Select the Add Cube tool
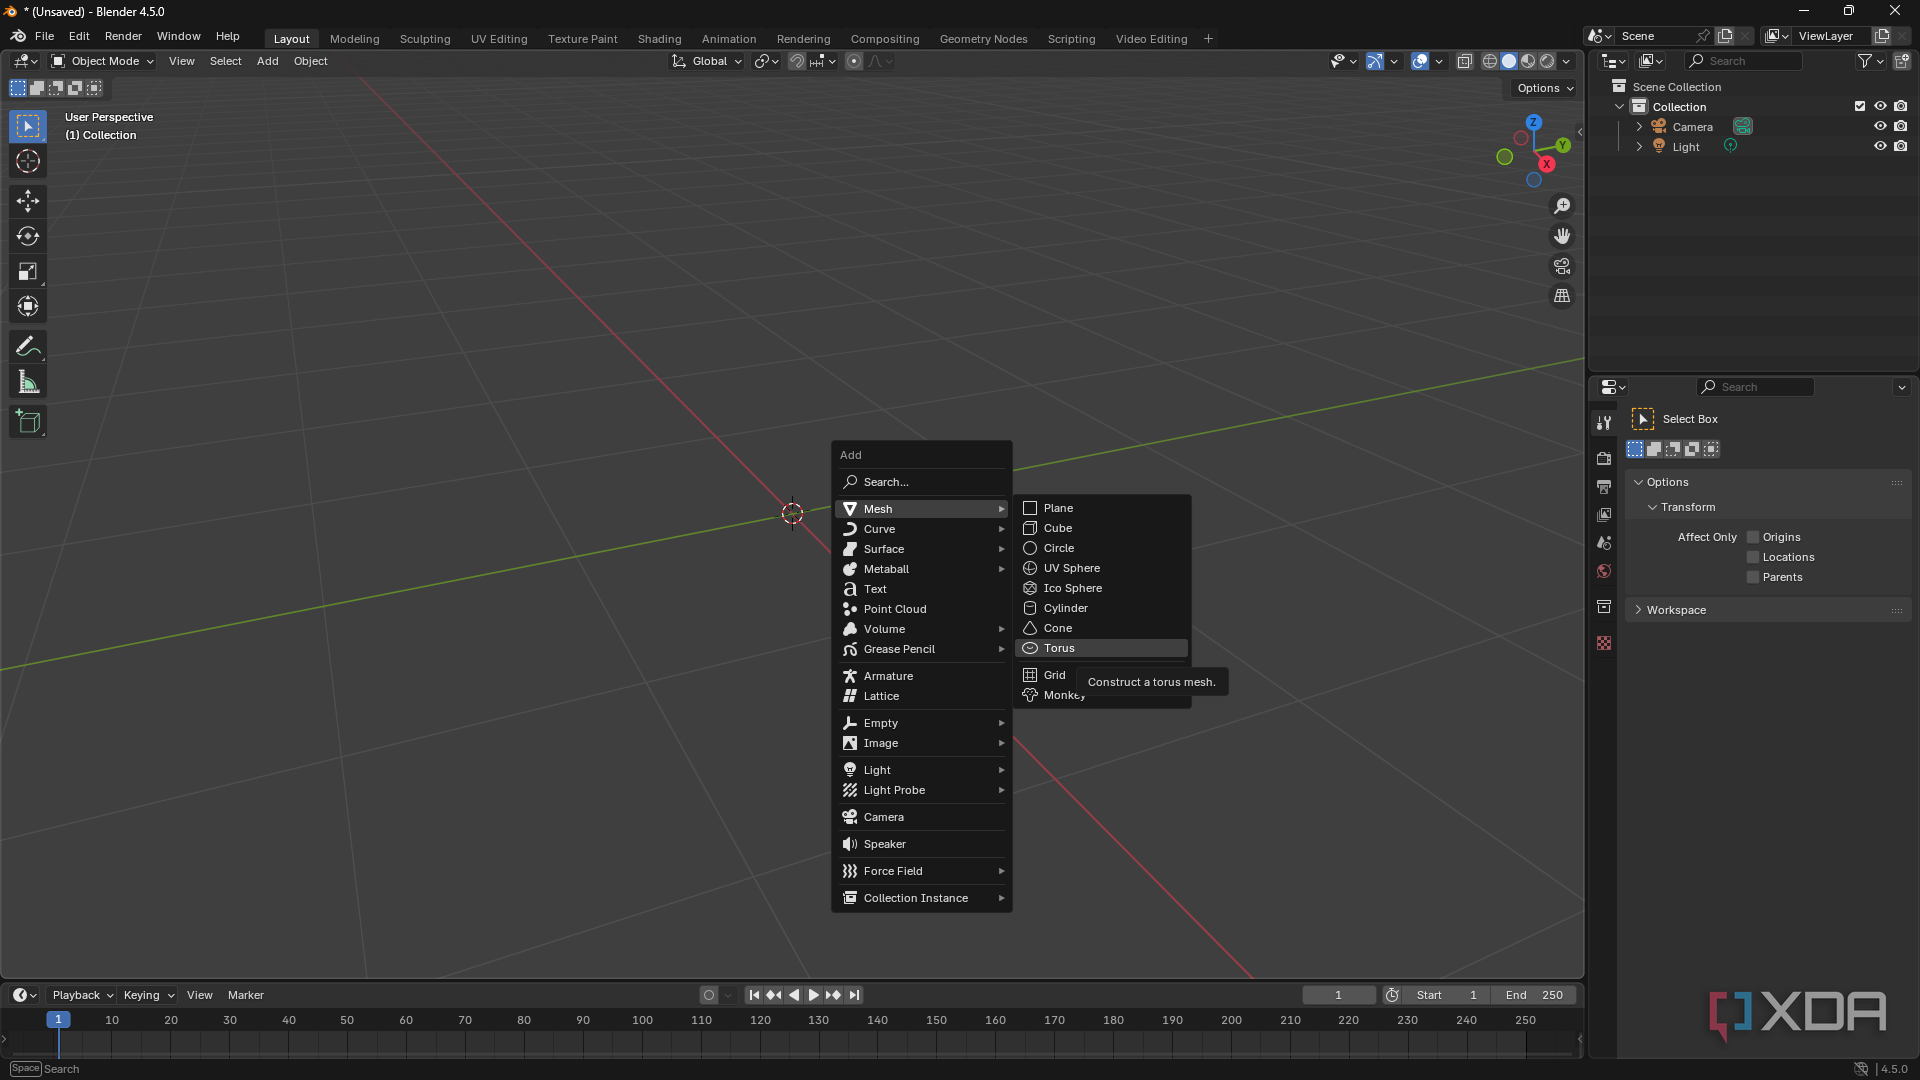The height and width of the screenshot is (1080, 1920). [x=28, y=422]
